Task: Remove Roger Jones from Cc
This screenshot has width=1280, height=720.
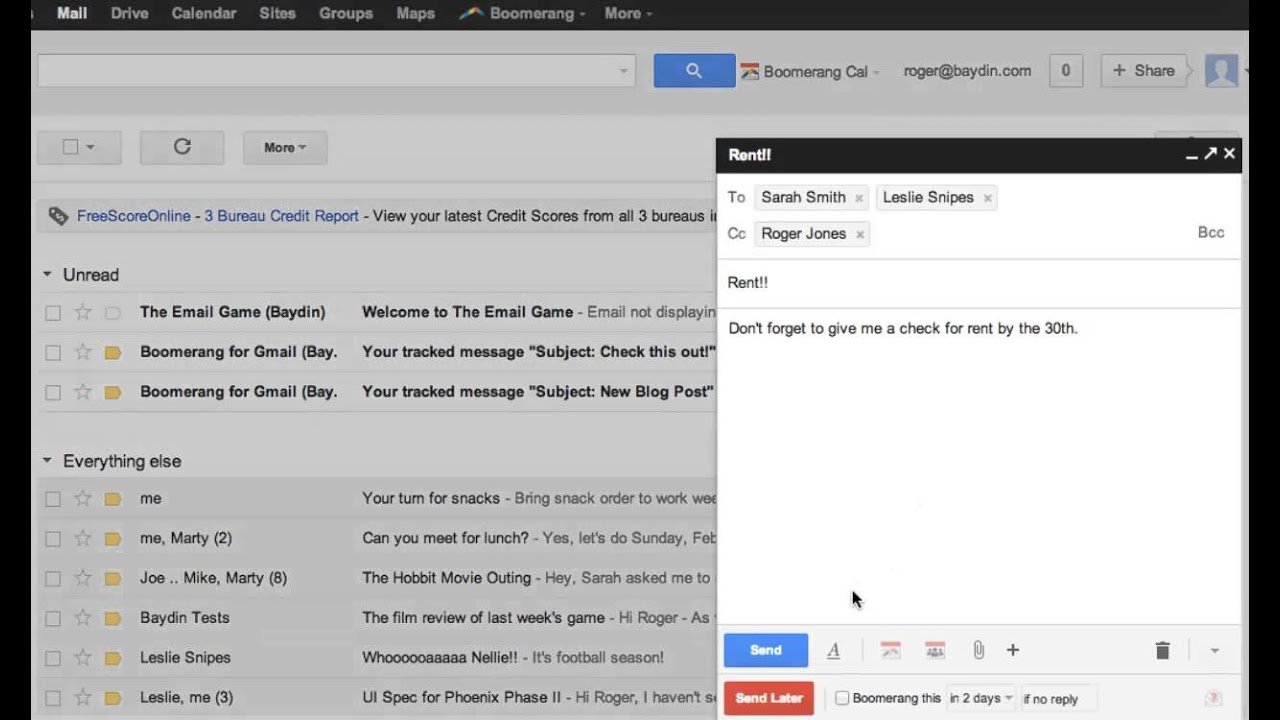Action: [x=859, y=234]
